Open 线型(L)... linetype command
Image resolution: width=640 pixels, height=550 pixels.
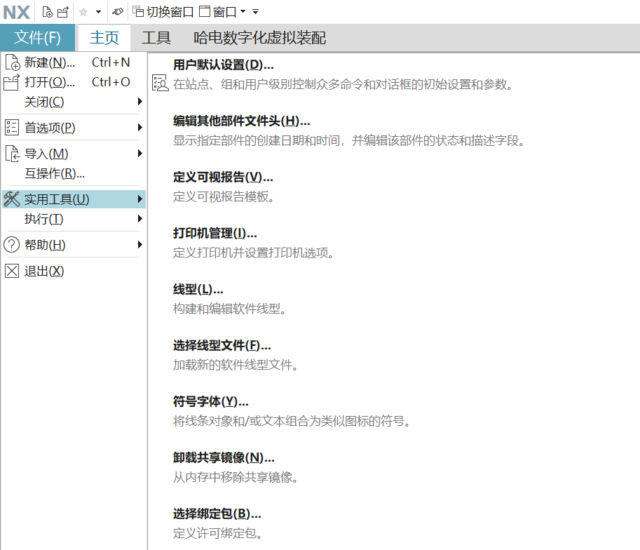tap(198, 290)
